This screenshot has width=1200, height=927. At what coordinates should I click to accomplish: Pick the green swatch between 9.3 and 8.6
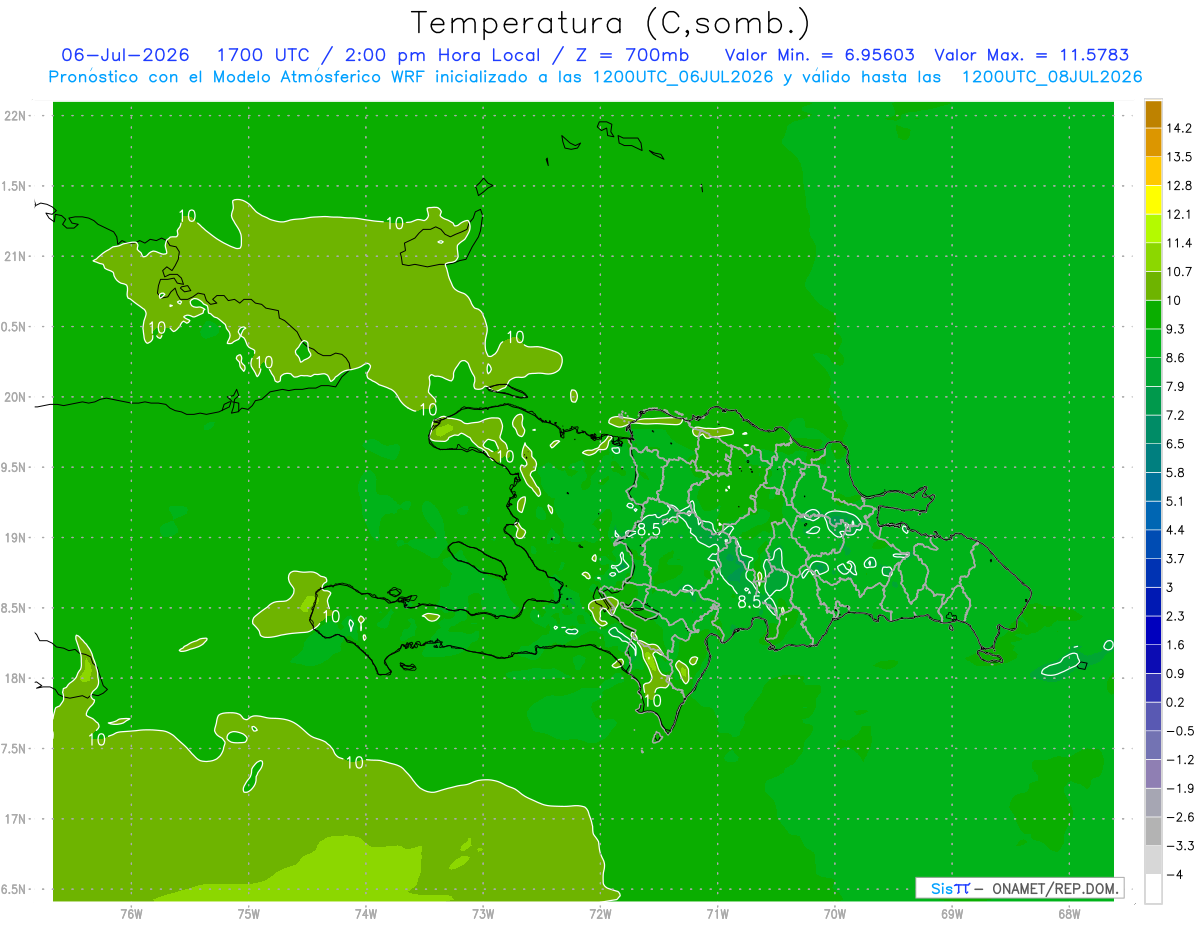tap(1153, 343)
